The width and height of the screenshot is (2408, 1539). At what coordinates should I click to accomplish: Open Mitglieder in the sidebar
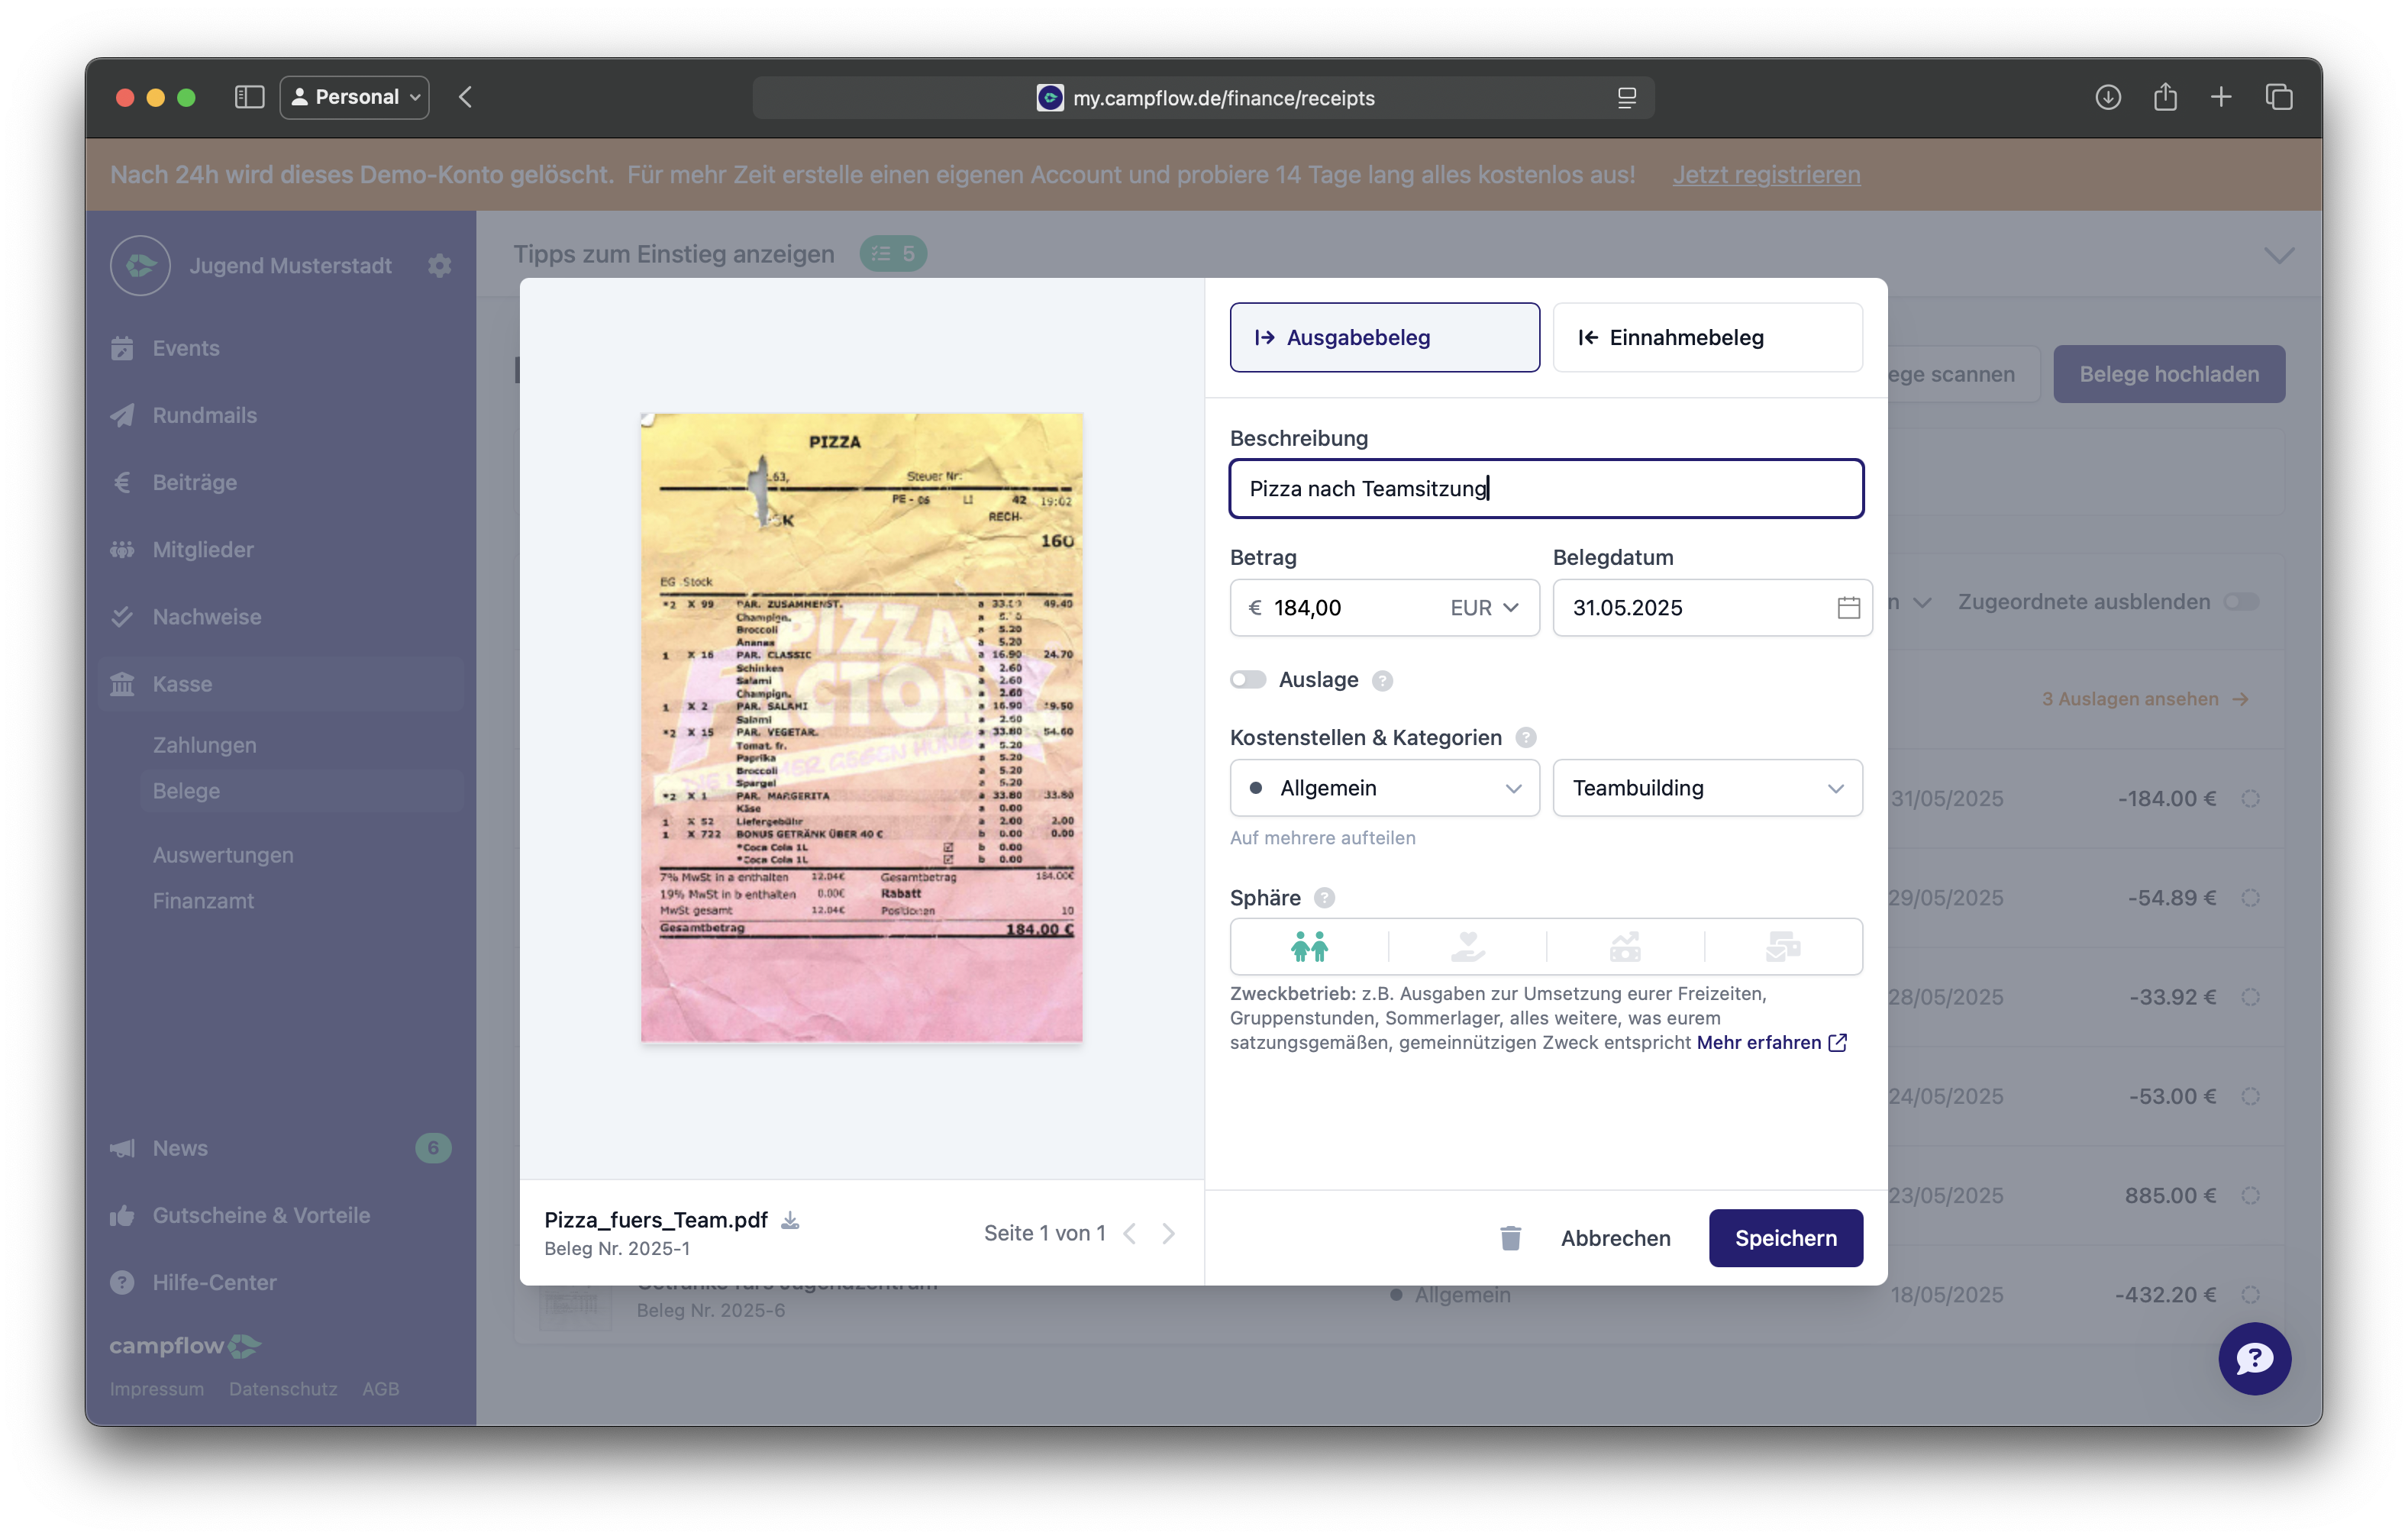tap(203, 549)
